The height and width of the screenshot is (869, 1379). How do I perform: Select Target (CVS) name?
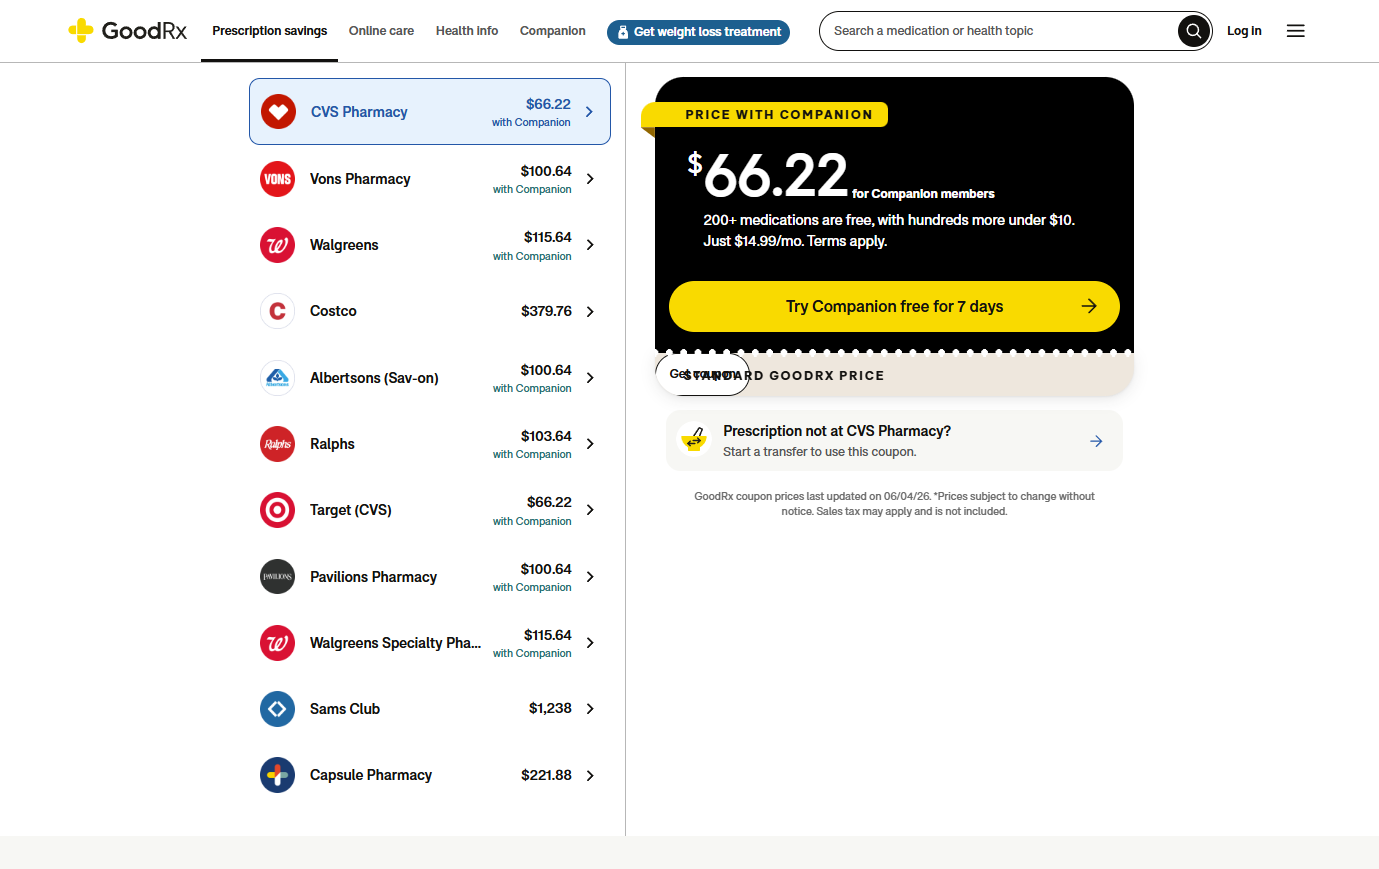(351, 510)
